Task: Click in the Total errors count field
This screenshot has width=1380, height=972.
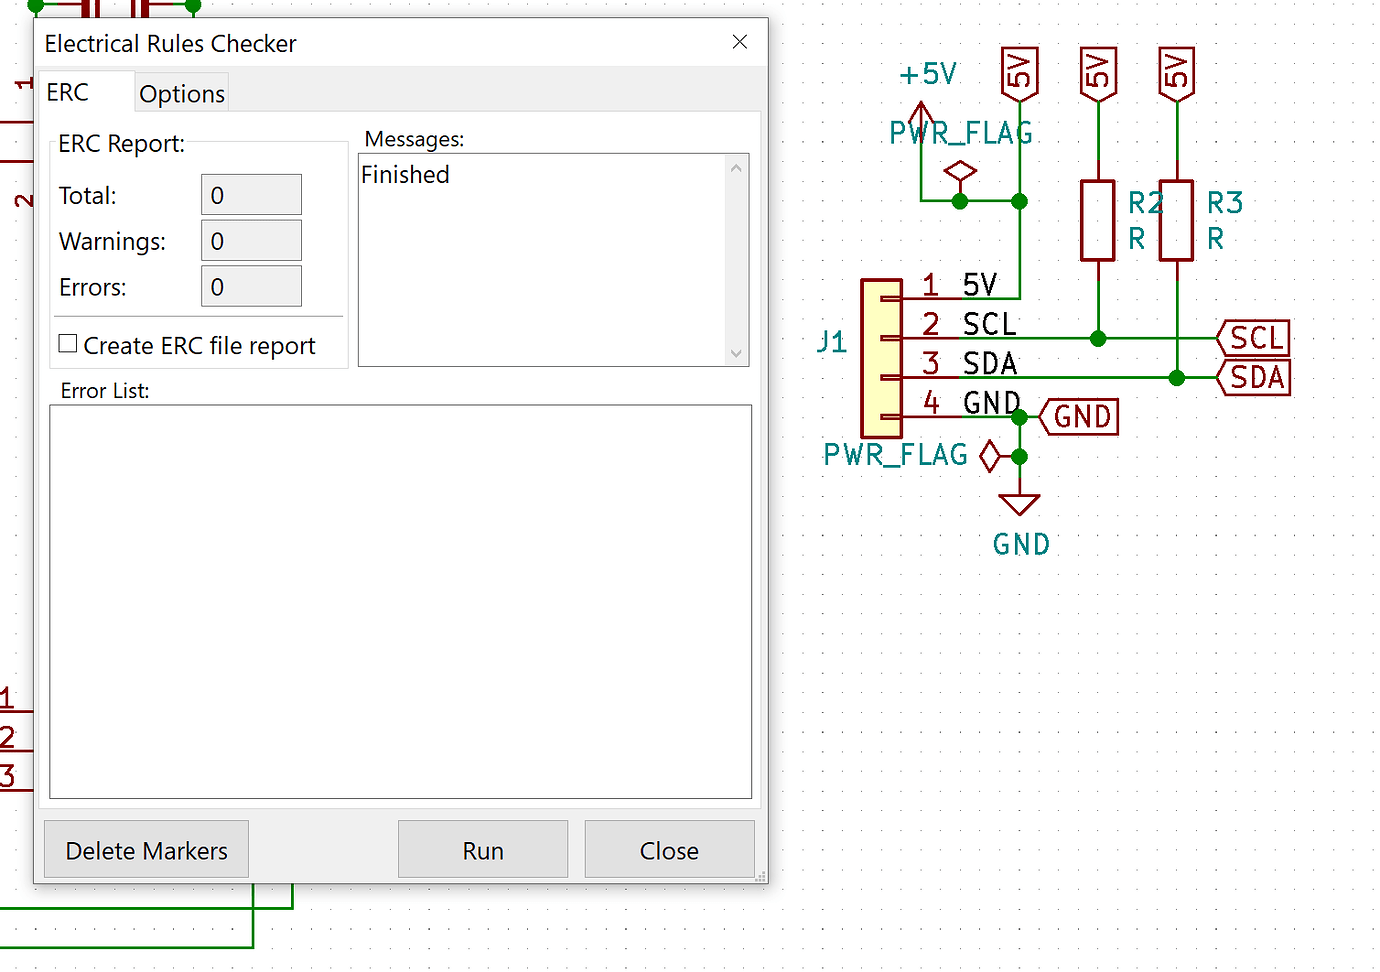Action: point(251,194)
